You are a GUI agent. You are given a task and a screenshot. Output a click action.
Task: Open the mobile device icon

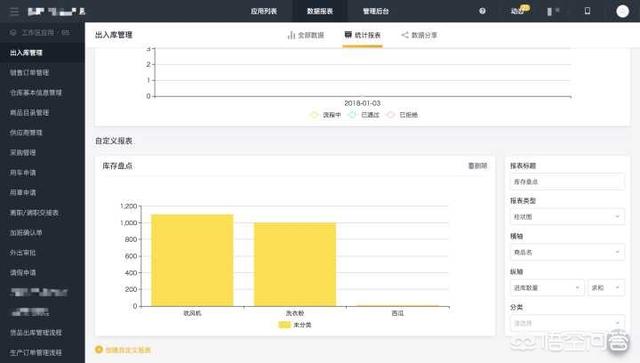(x=587, y=11)
